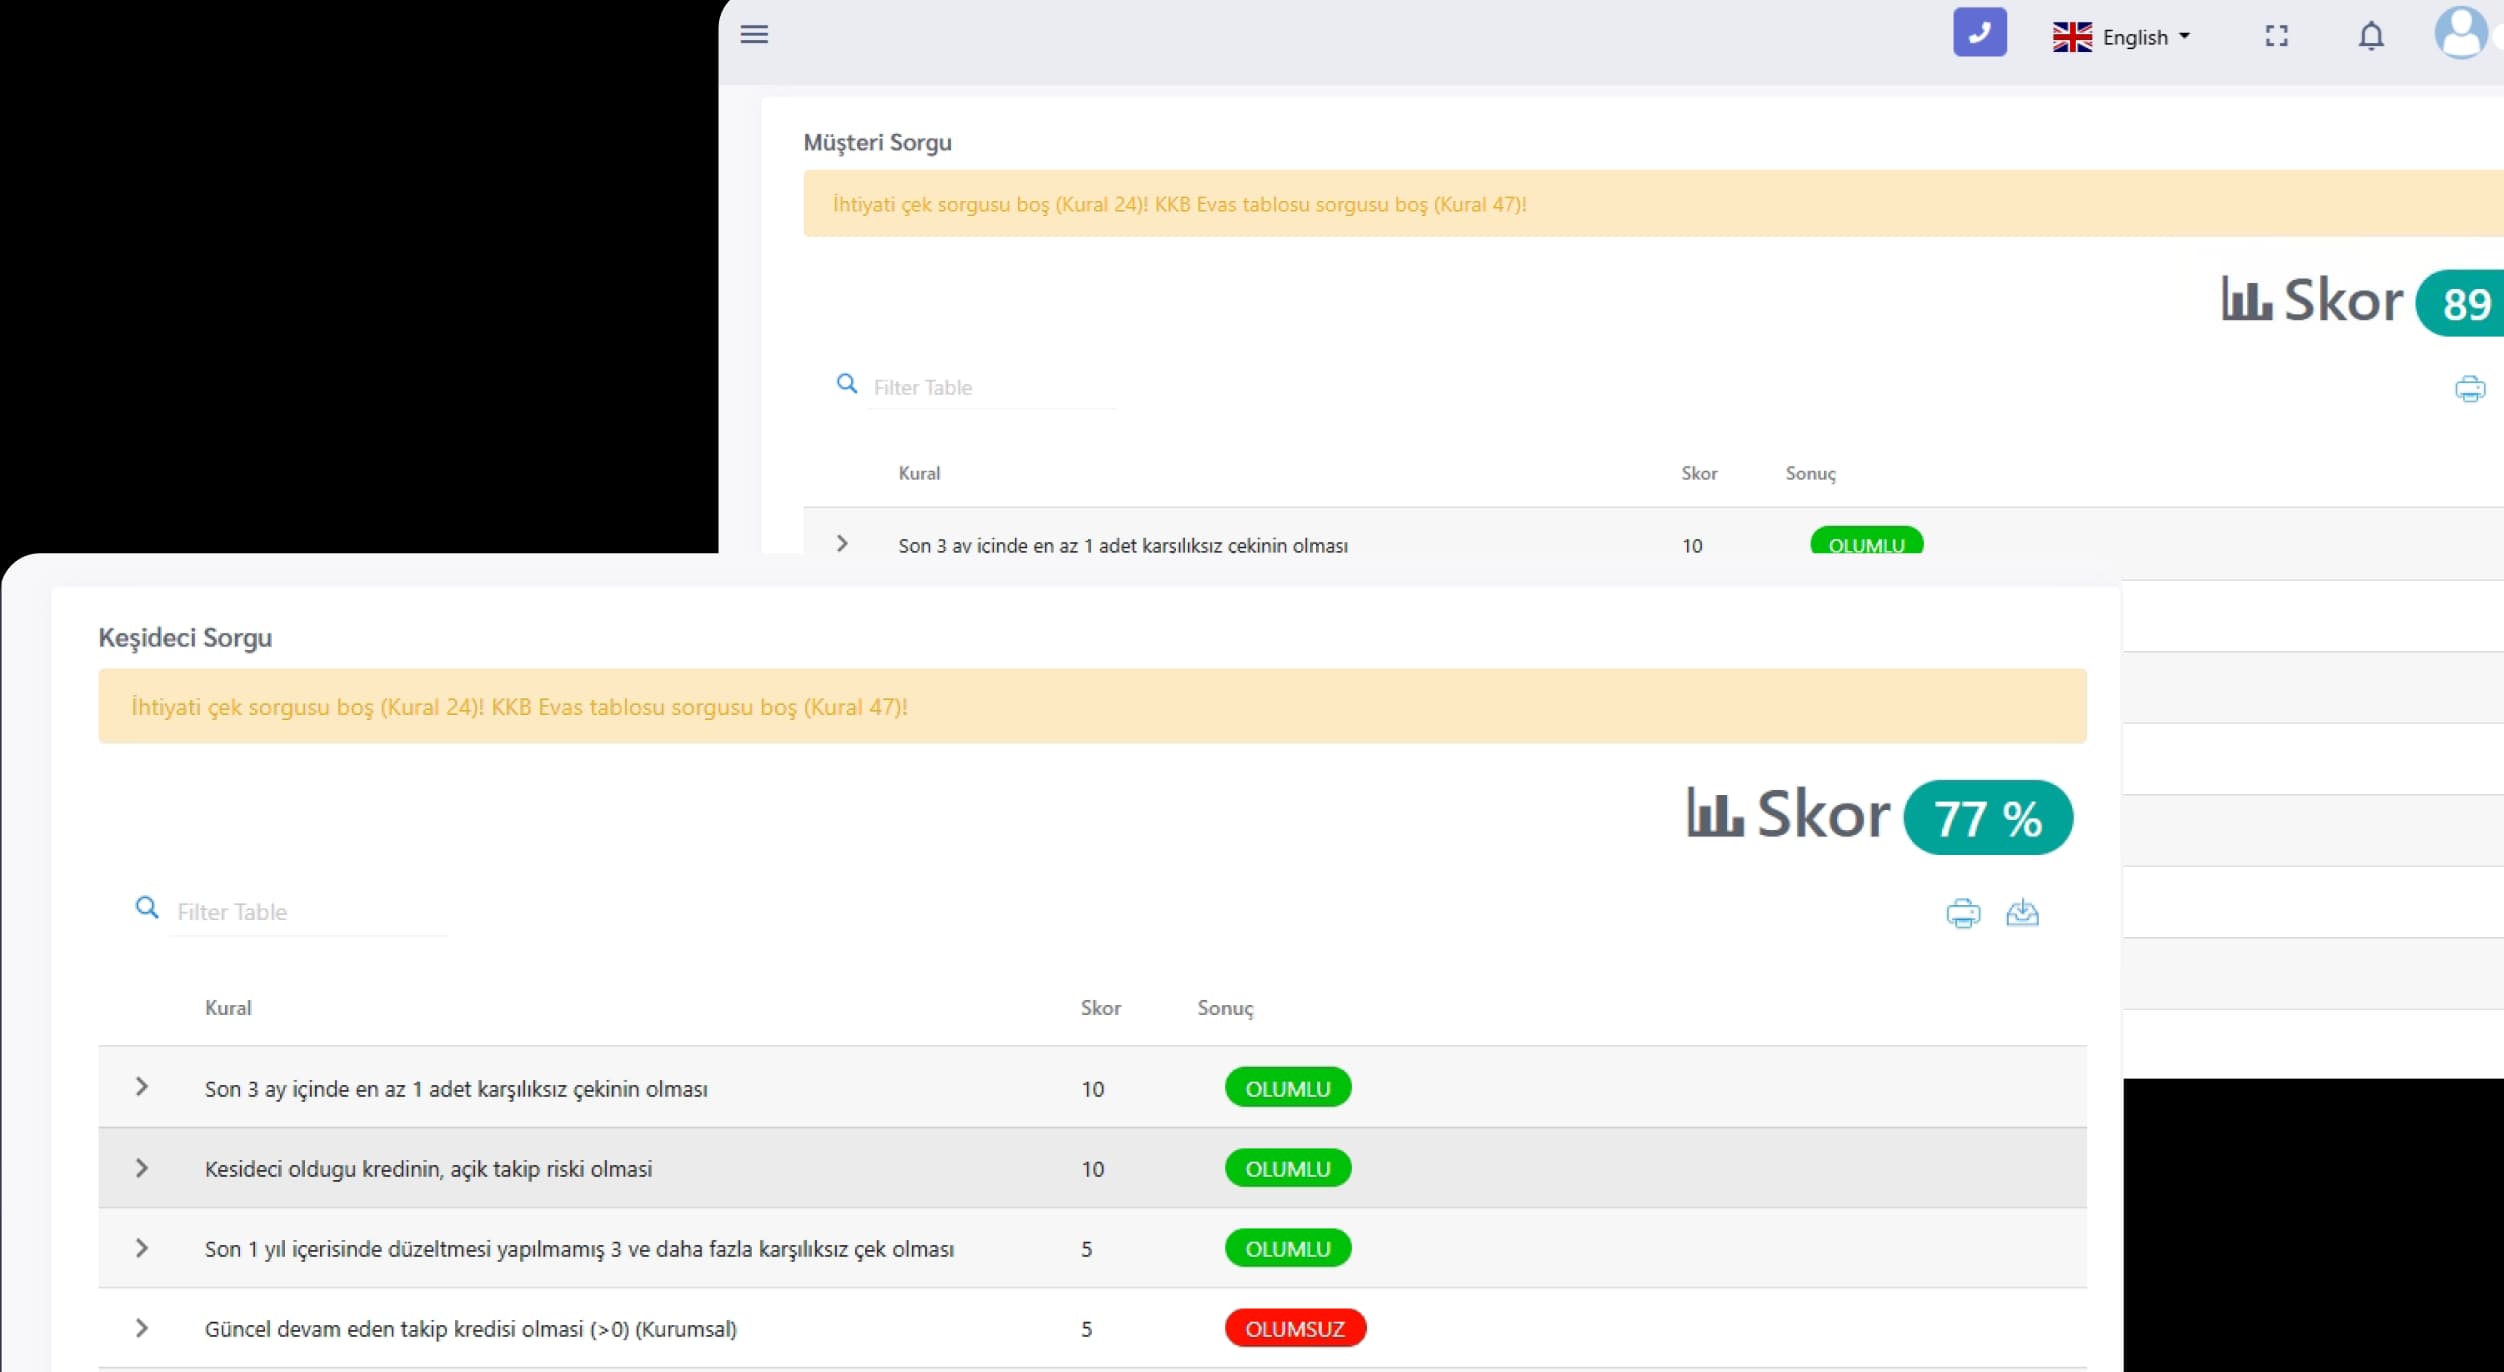Expand 'Kesideci oldugu kredinin' rule row
Viewport: 2504px width, 1372px height.
click(142, 1168)
